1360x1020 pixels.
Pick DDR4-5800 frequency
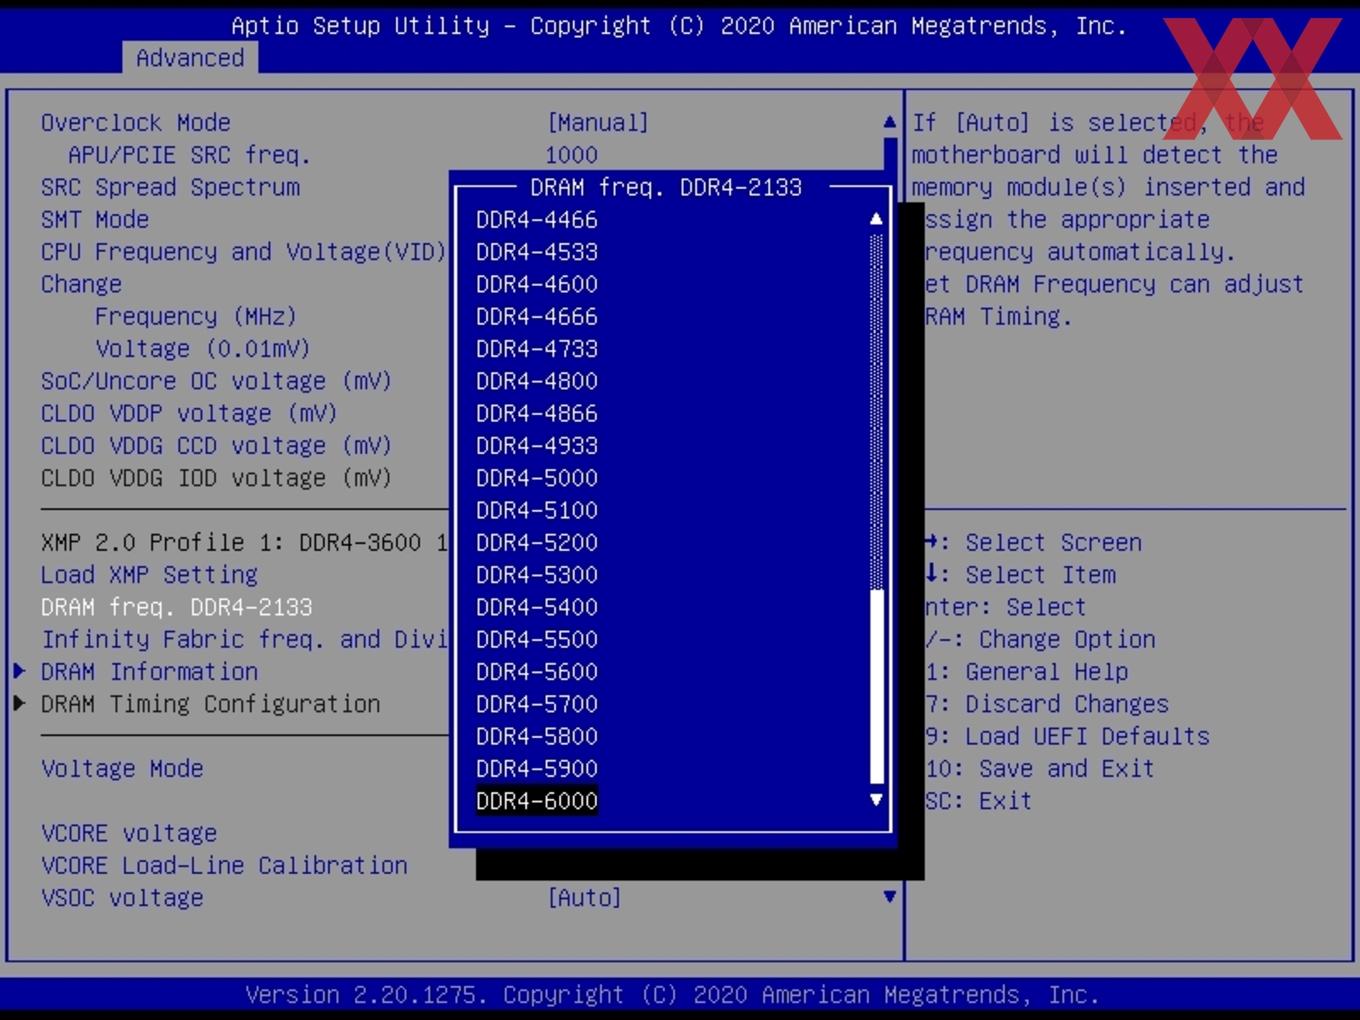pyautogui.click(x=537, y=737)
